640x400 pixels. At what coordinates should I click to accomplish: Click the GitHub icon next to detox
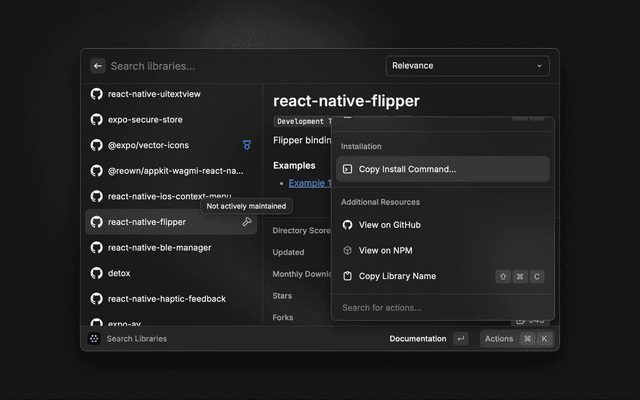[97, 273]
